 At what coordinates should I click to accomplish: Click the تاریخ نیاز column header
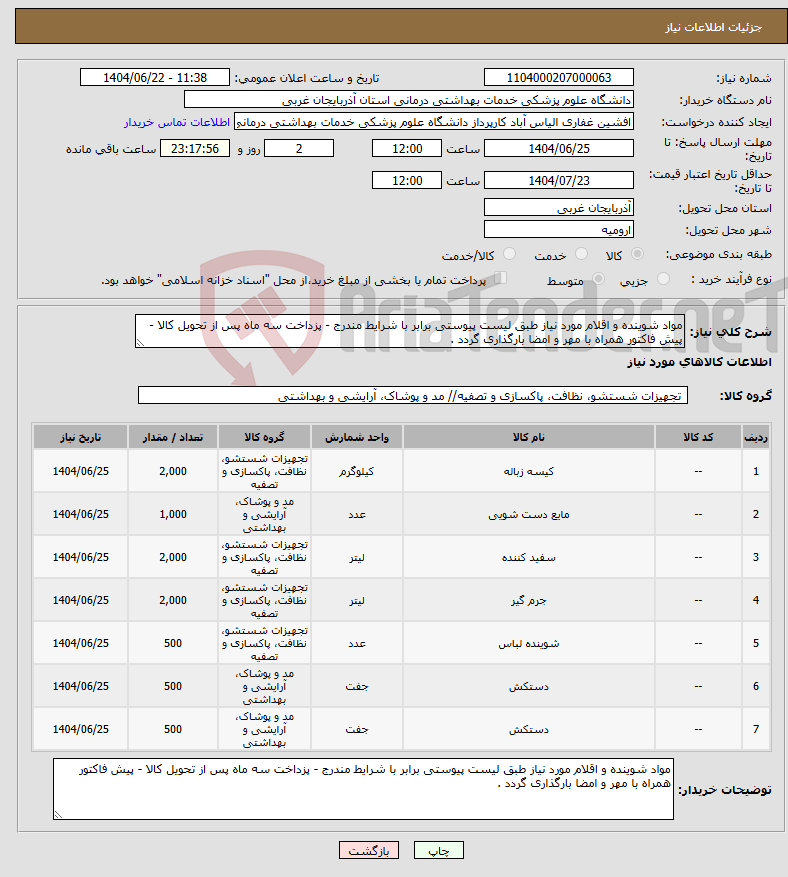[81, 437]
